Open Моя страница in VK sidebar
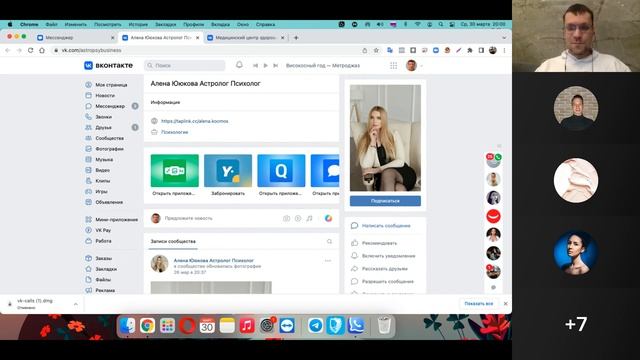Image resolution: width=640 pixels, height=360 pixels. (x=107, y=85)
